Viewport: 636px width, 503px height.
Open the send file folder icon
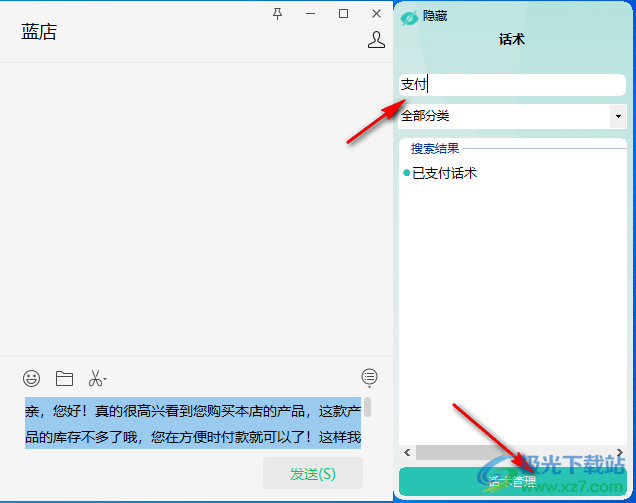pos(64,378)
